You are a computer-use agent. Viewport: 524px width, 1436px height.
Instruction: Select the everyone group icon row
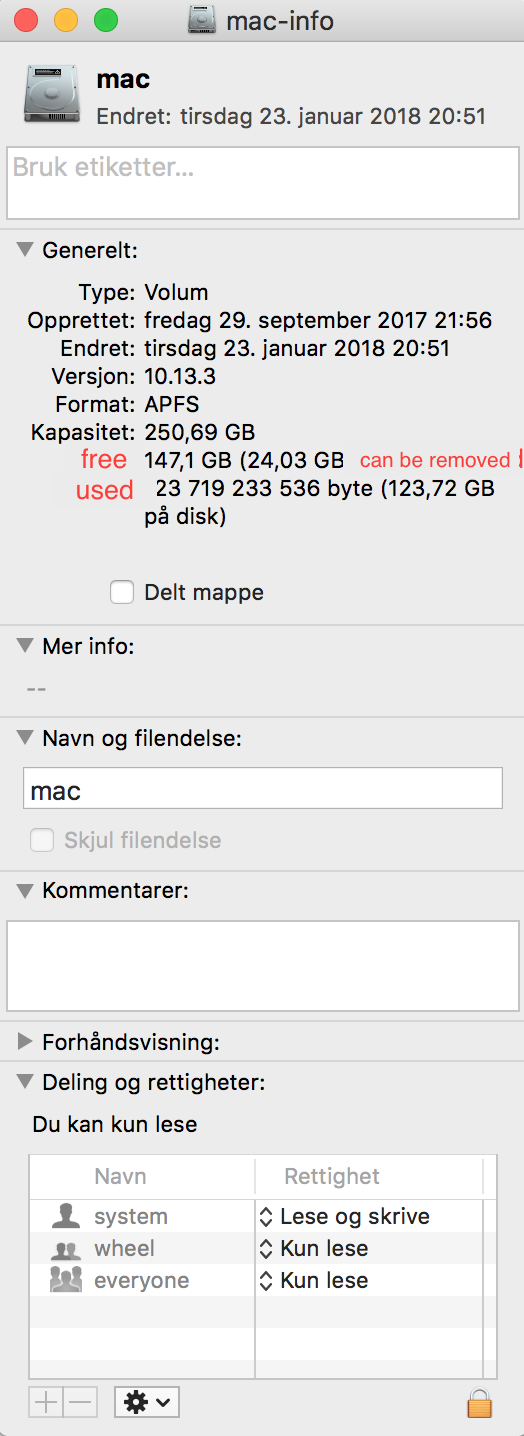pos(140,1281)
